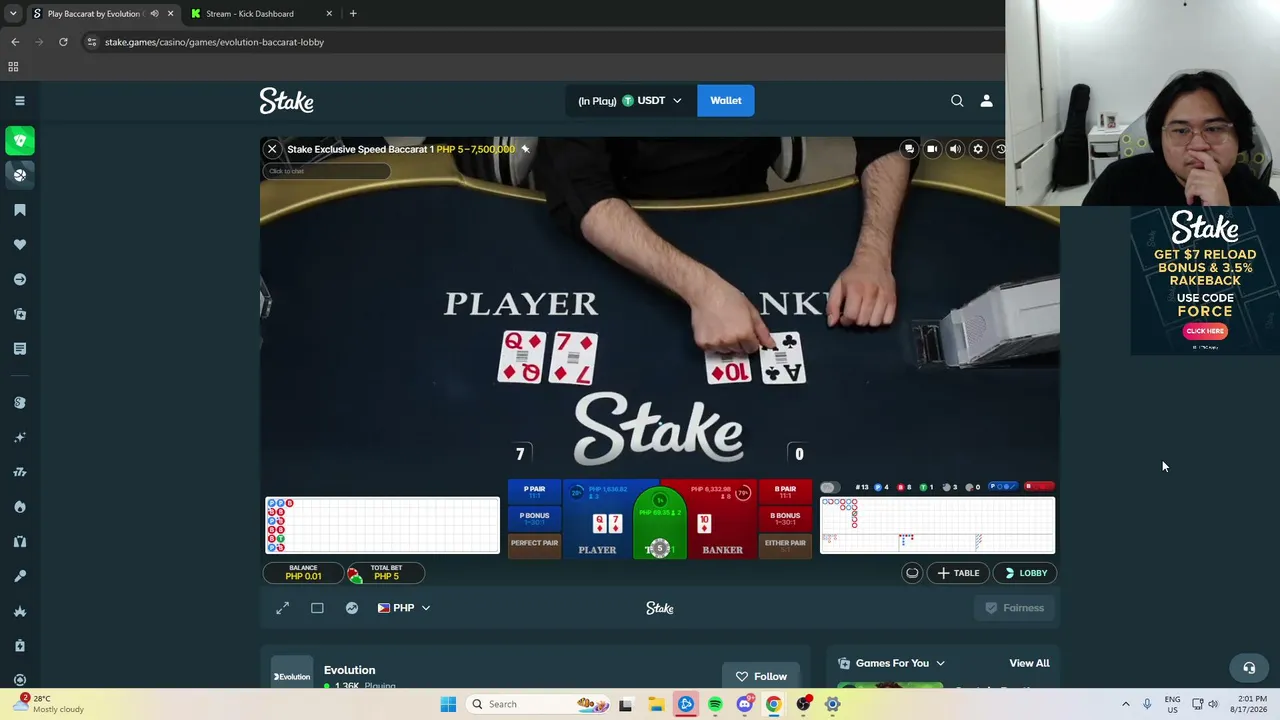
Task: Bet on EITHER PAIR spot
Action: point(785,545)
